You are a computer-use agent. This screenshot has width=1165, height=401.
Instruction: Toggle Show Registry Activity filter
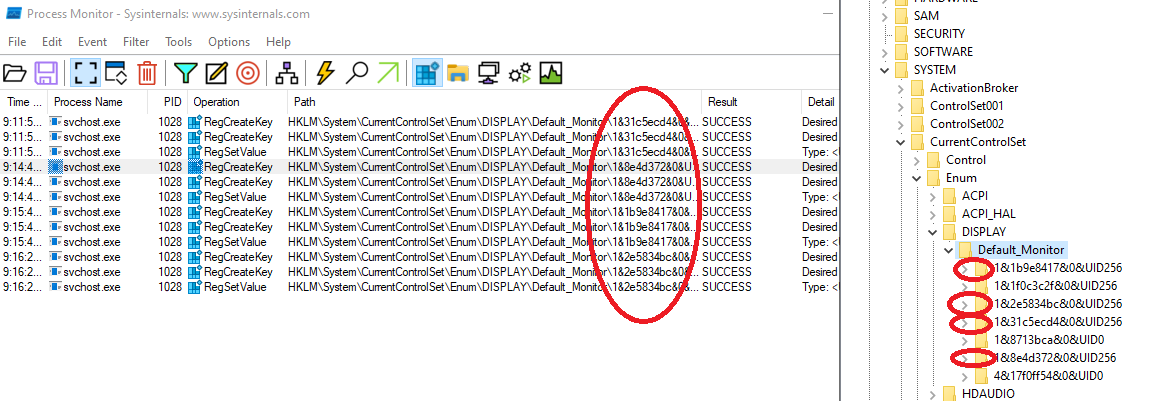point(427,73)
